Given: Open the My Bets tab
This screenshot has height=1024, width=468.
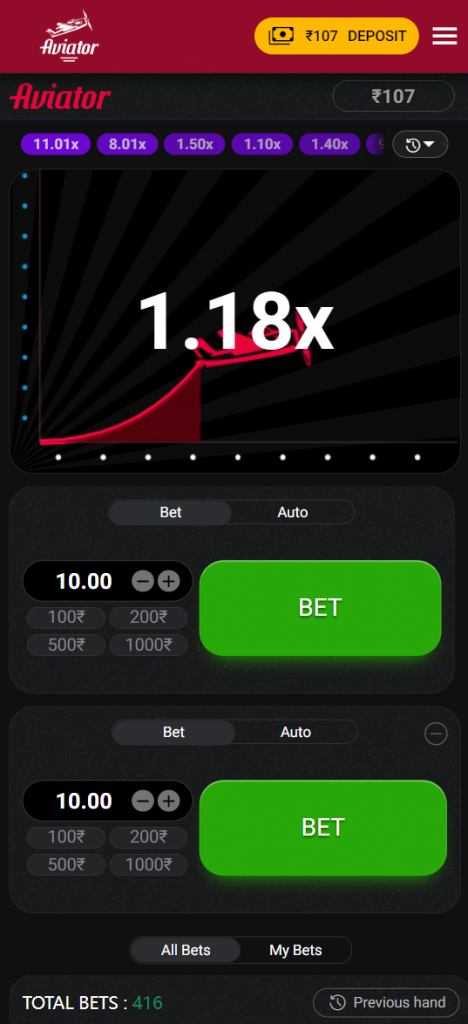Looking at the screenshot, I should (x=296, y=950).
